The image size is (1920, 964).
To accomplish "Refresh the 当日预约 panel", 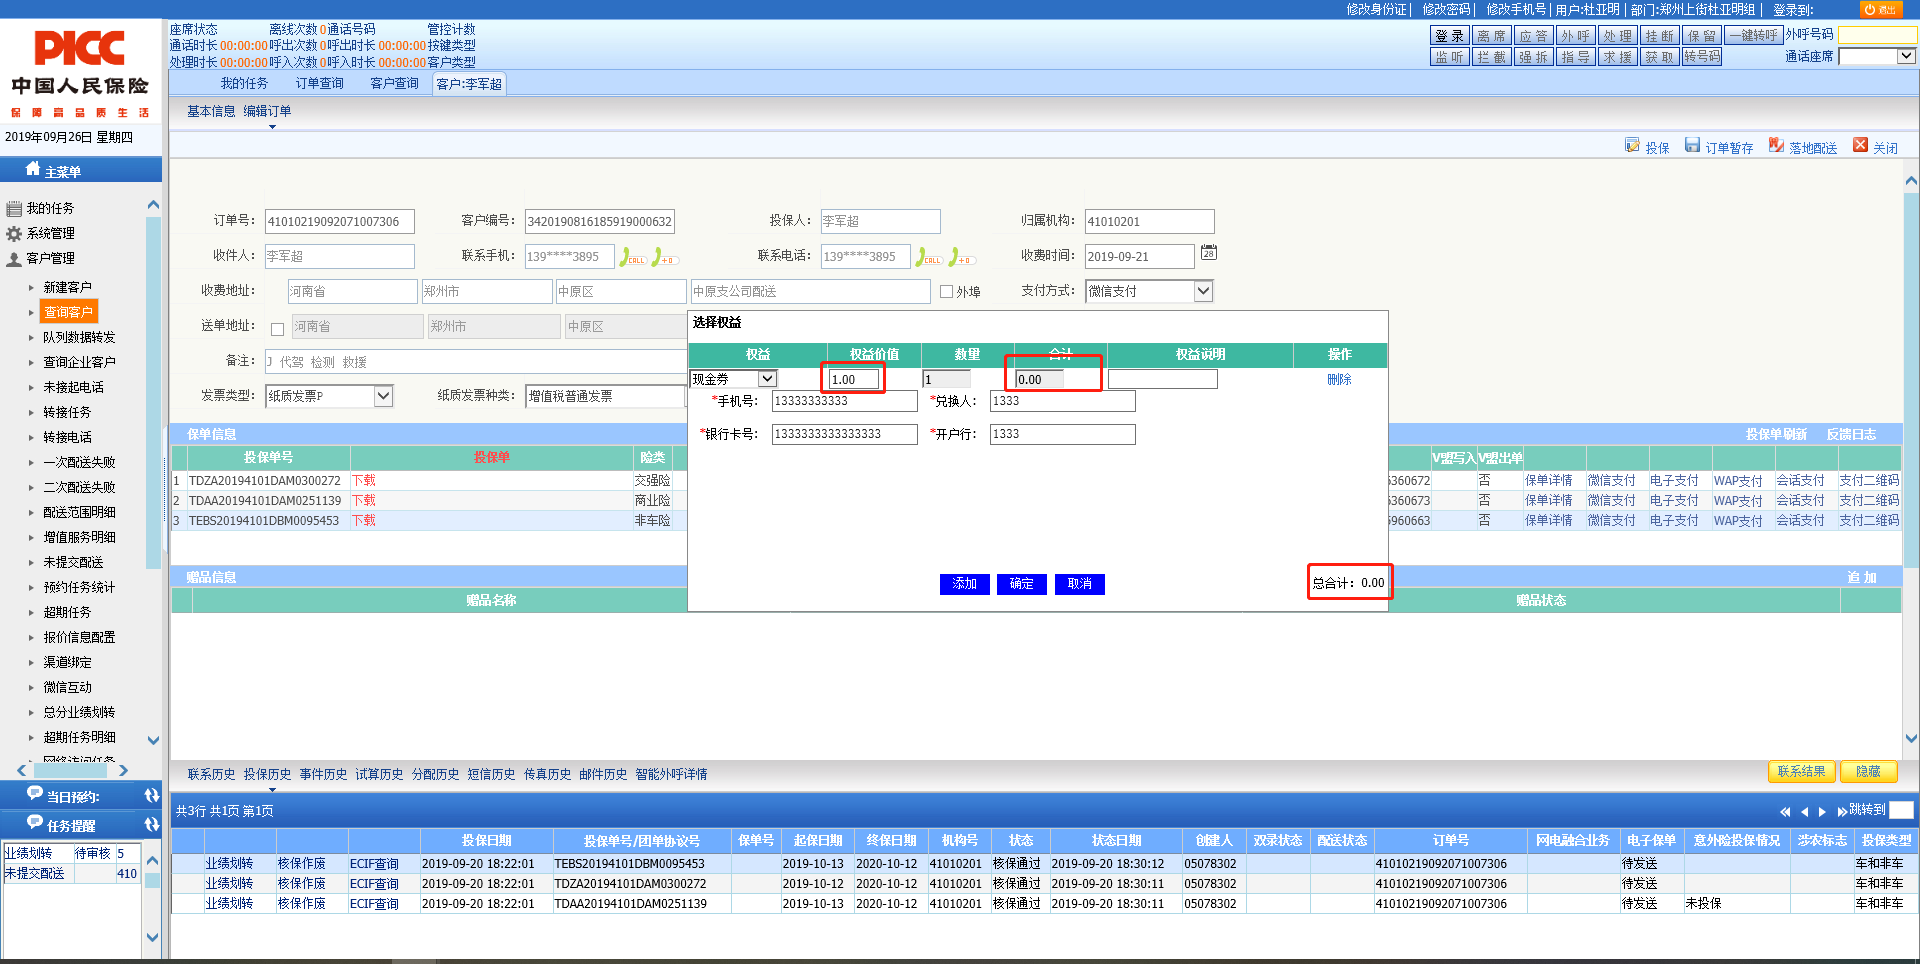I will (x=152, y=796).
